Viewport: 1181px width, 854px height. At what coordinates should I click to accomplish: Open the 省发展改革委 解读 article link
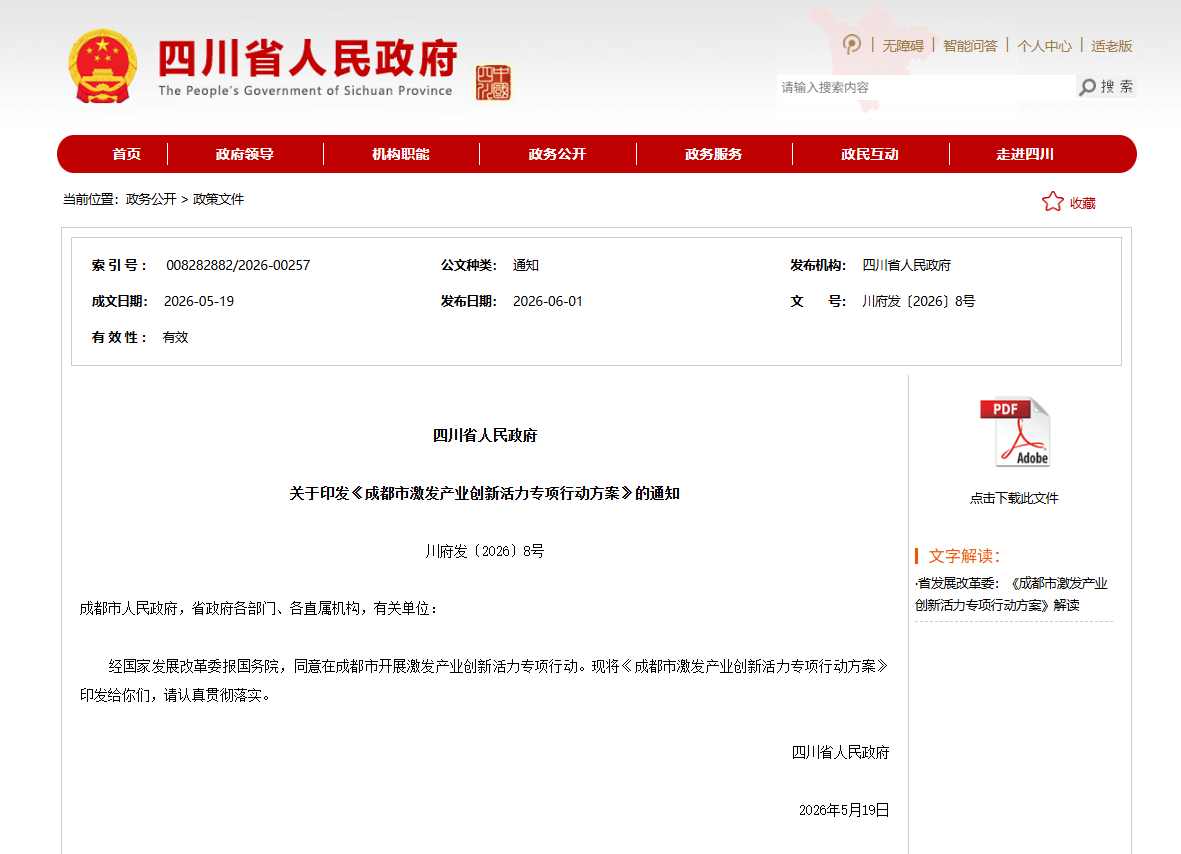1012,594
